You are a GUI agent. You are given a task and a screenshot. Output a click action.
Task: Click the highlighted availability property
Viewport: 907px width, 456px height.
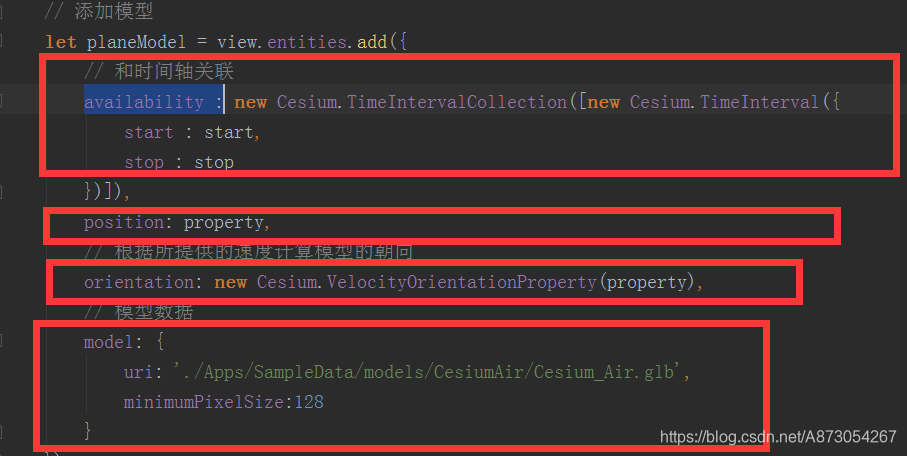tap(144, 102)
